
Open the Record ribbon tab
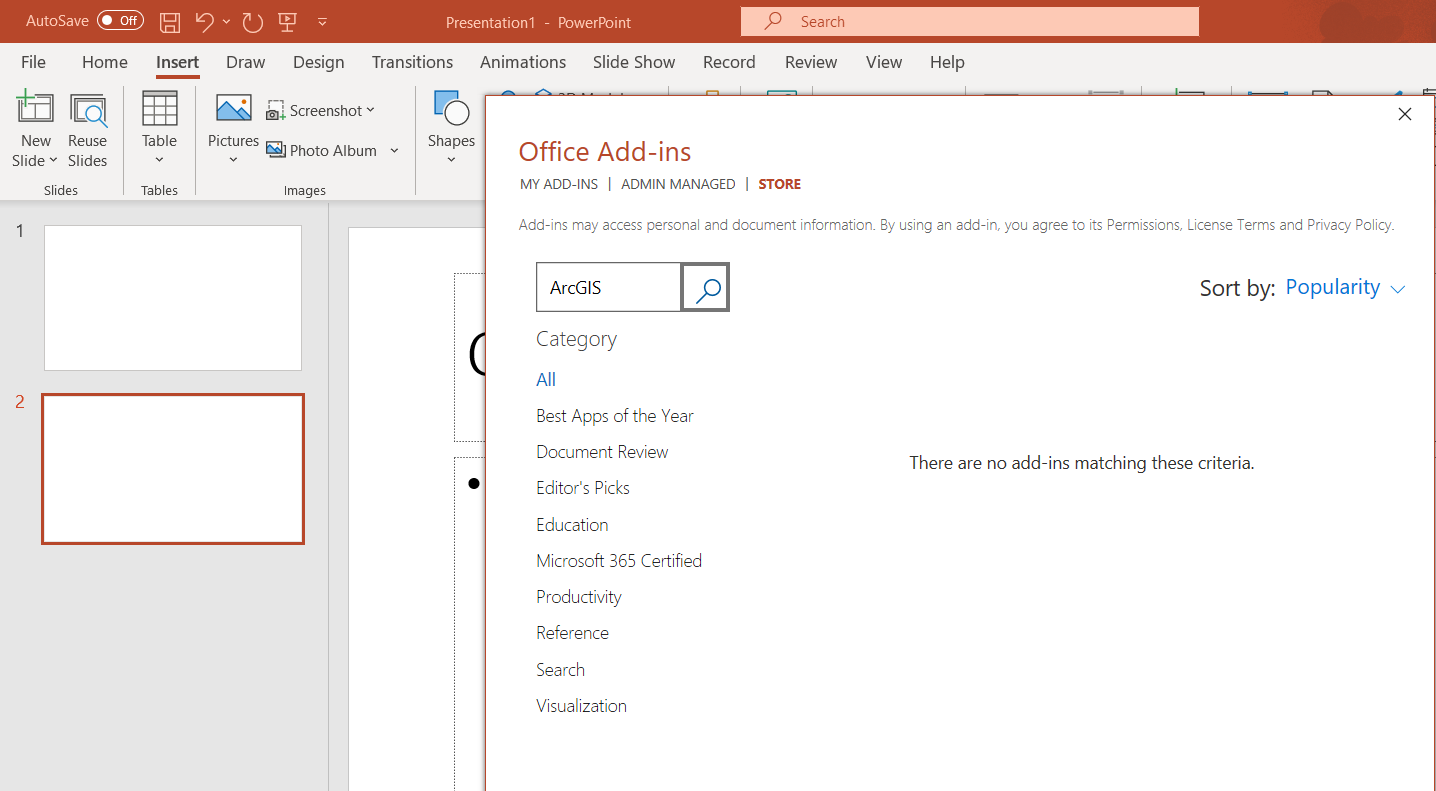[729, 62]
